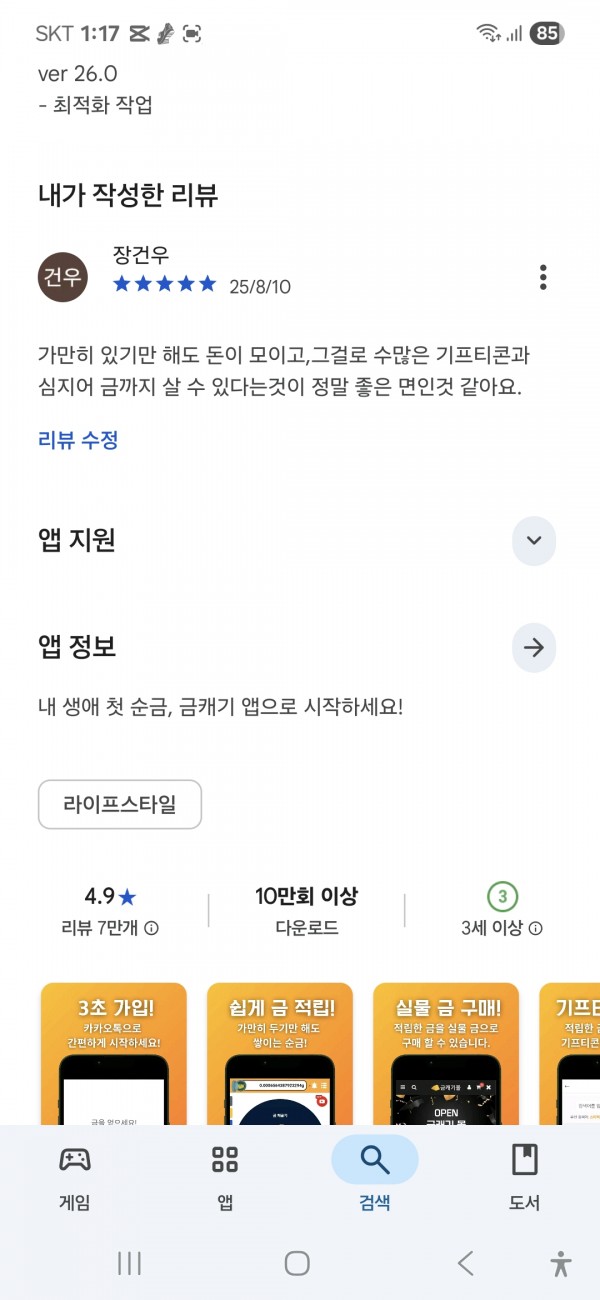Screen dimensions: 600x1300
Task: Tap the 3세 이상 age rating badge
Action: pyautogui.click(x=503, y=896)
